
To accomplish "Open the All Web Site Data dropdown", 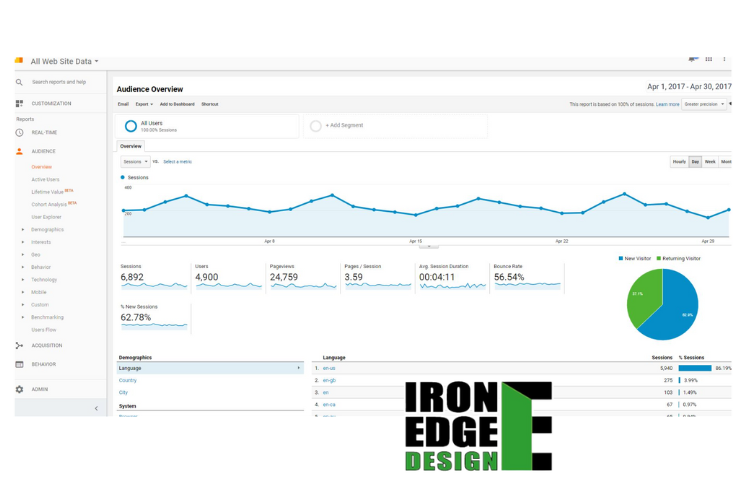I will [64, 62].
